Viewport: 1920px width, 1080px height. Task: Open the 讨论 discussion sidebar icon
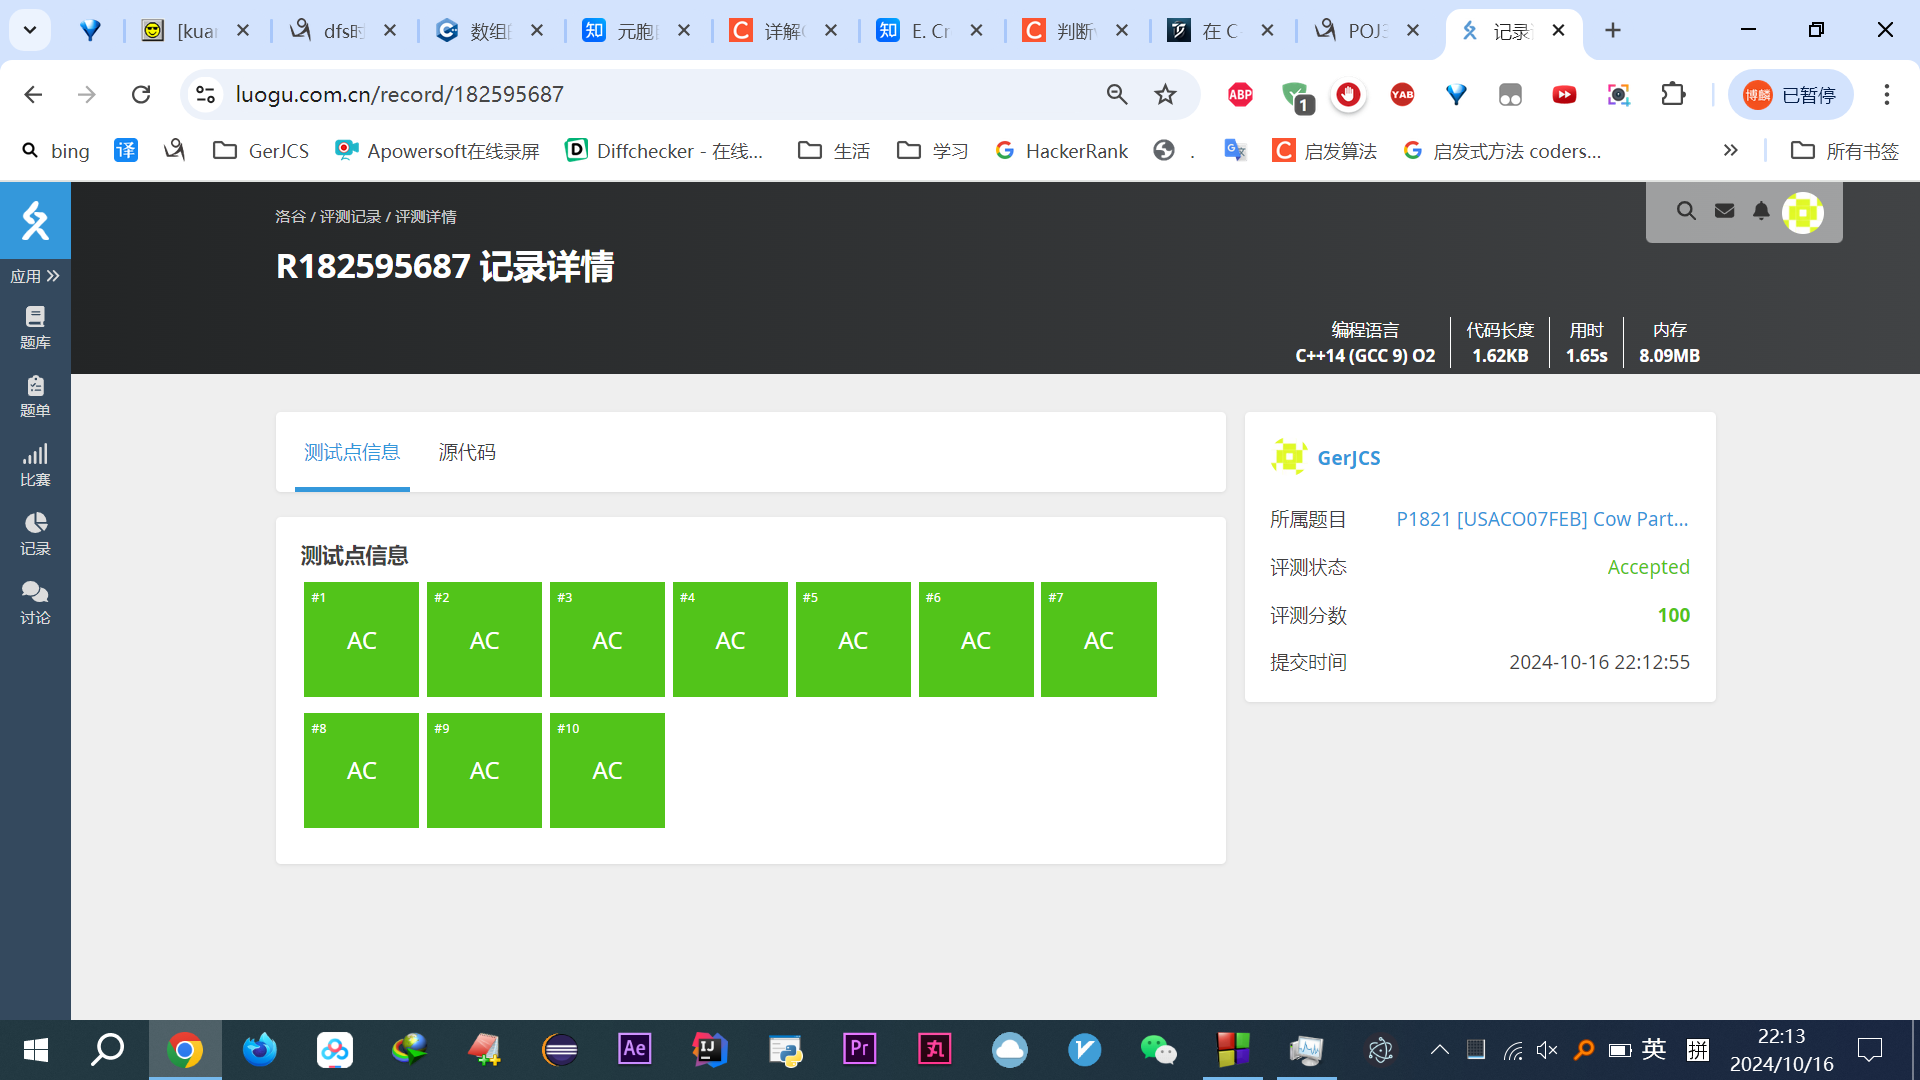(35, 603)
